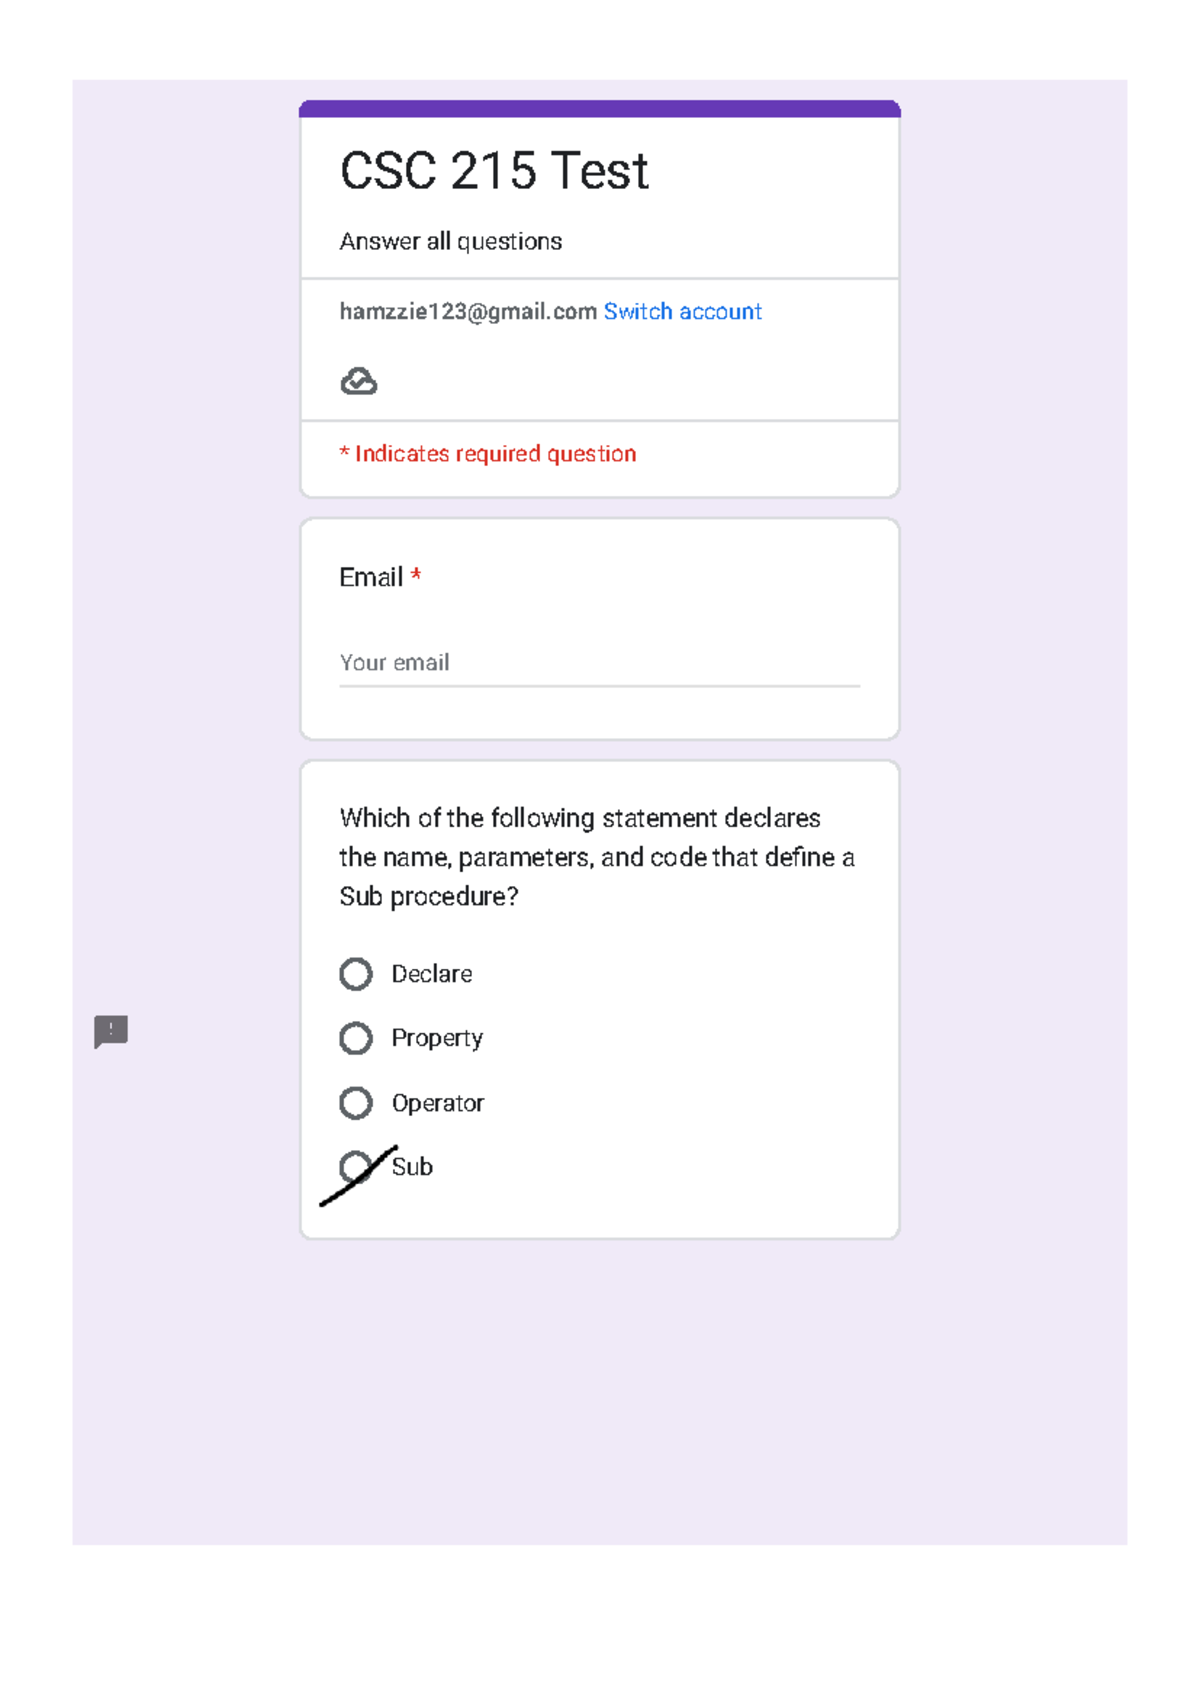This screenshot has height=1696, width=1200.
Task: Select the Property radio button
Action: click(x=356, y=1038)
